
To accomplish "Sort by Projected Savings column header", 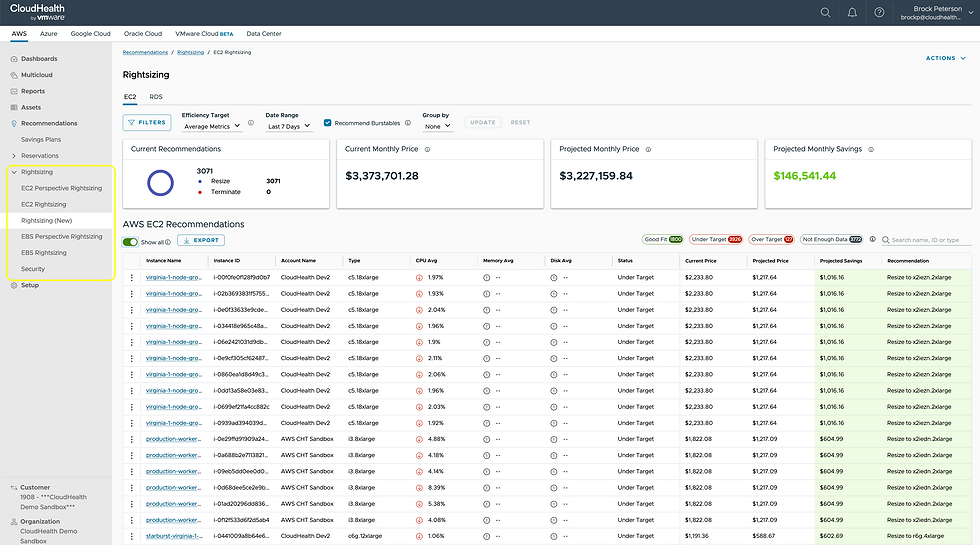I will coord(841,261).
